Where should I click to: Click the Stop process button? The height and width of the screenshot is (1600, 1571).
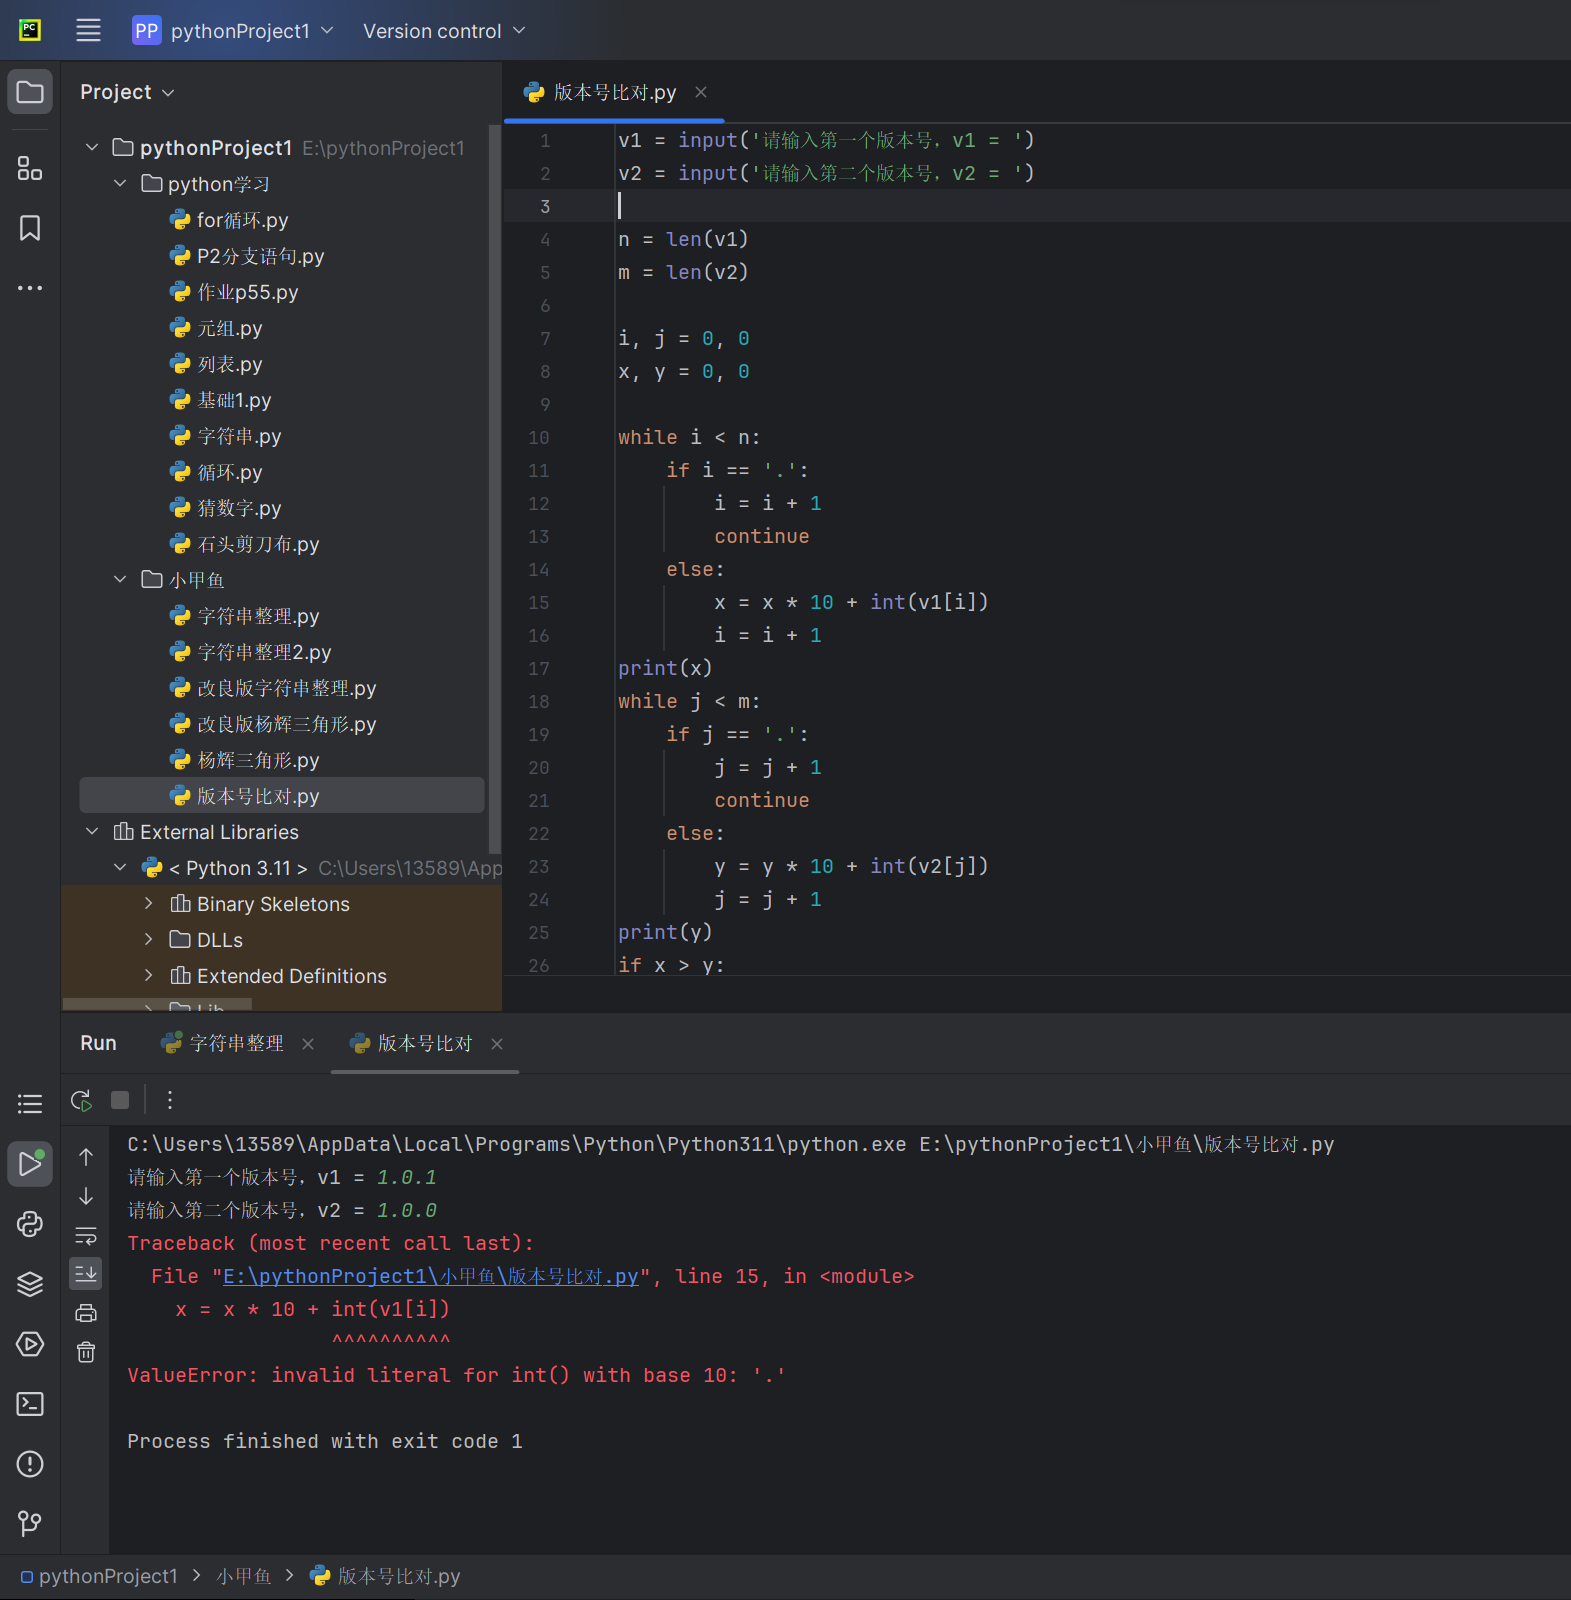pos(120,1100)
